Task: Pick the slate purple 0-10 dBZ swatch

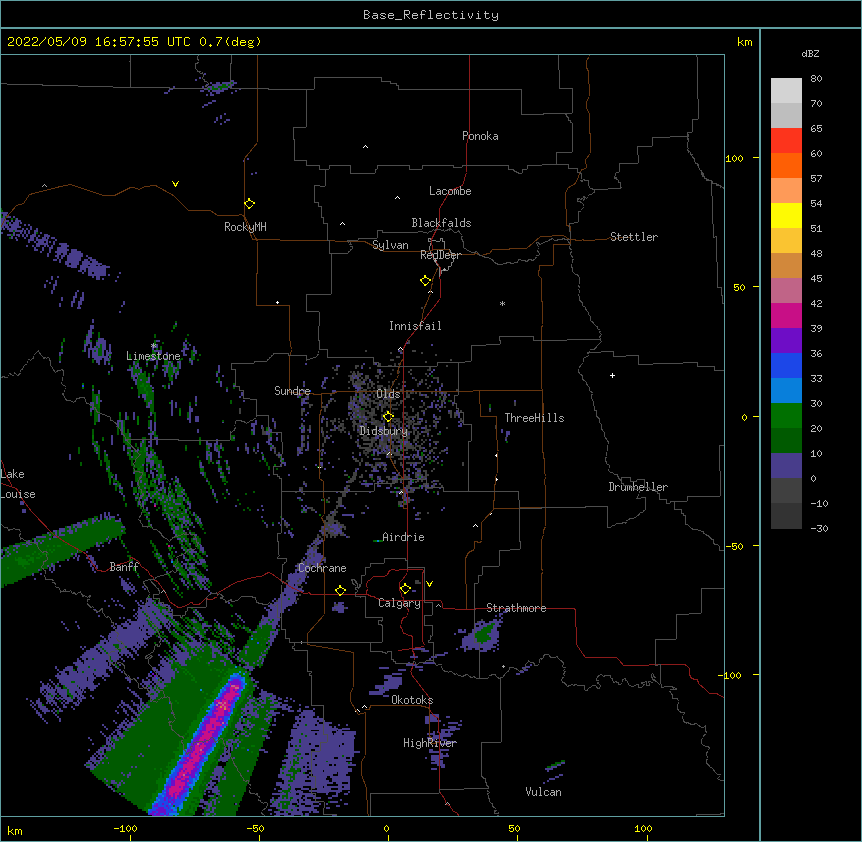Action: pyautogui.click(x=786, y=466)
